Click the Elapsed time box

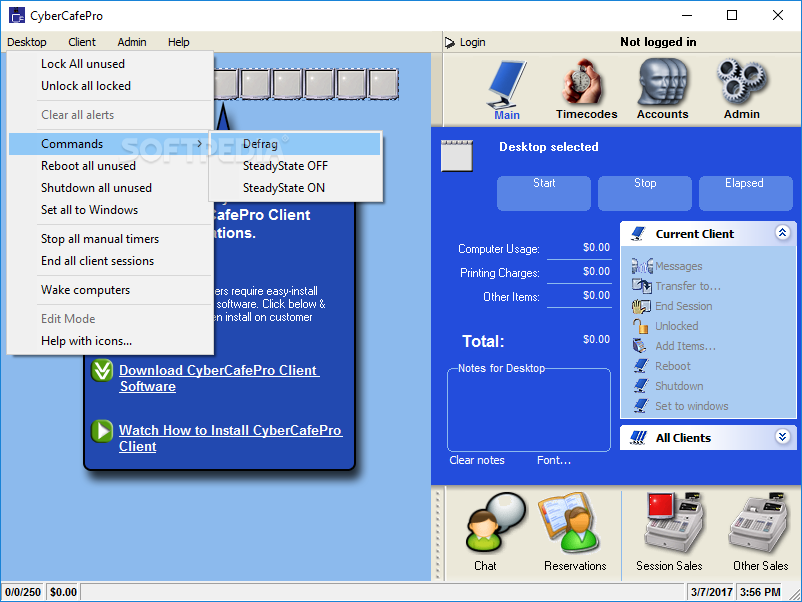[746, 193]
